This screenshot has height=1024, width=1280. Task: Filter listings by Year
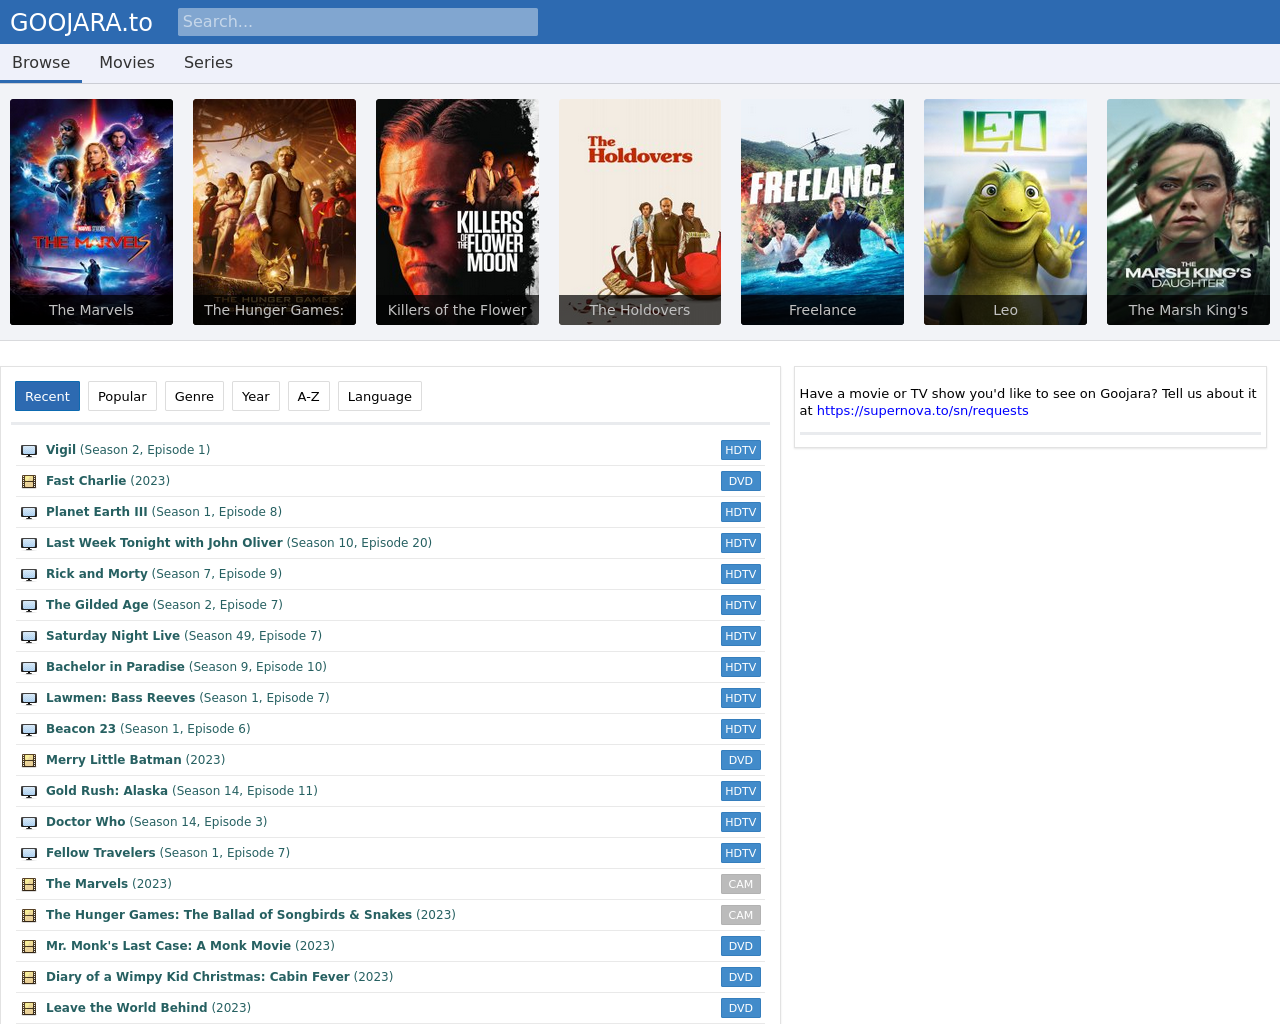point(256,396)
